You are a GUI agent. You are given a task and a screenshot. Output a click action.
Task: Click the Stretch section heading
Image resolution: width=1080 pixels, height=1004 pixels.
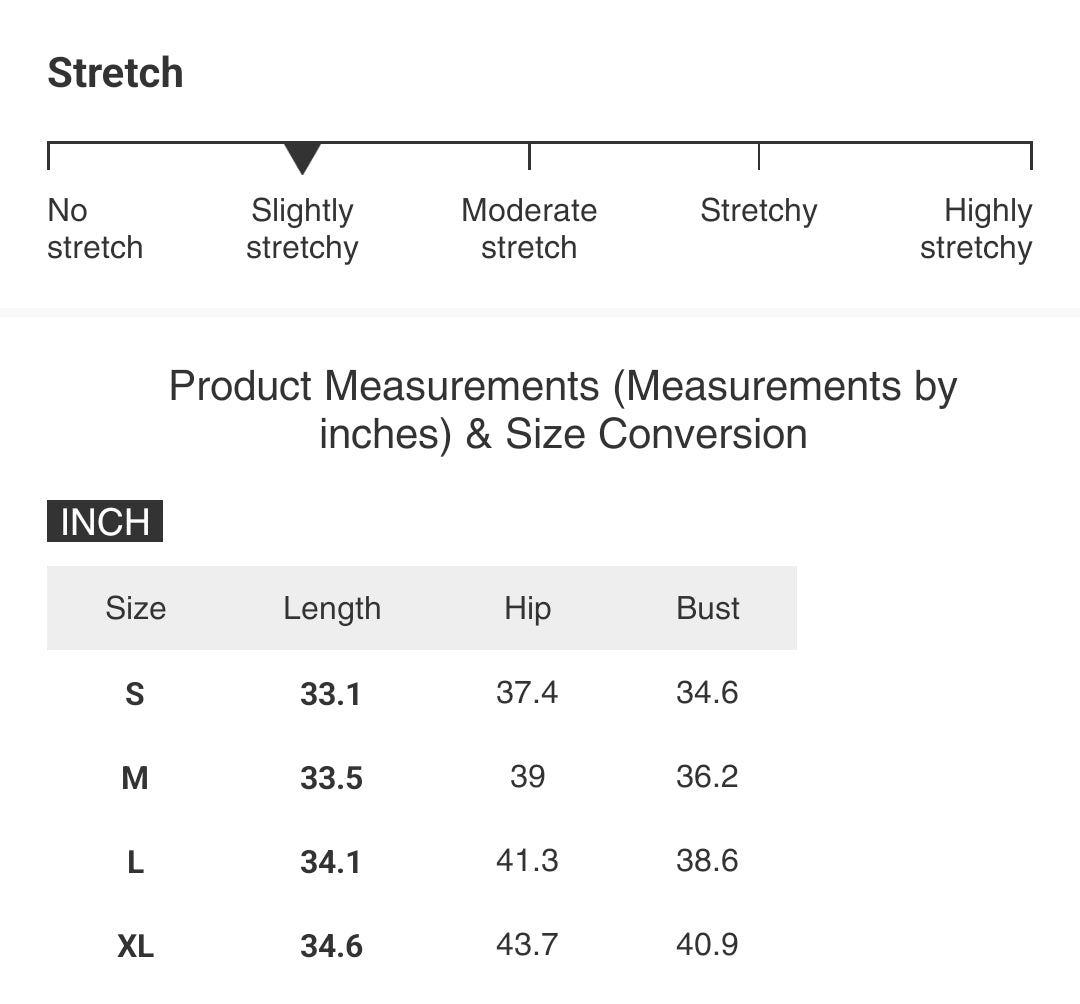pos(115,72)
